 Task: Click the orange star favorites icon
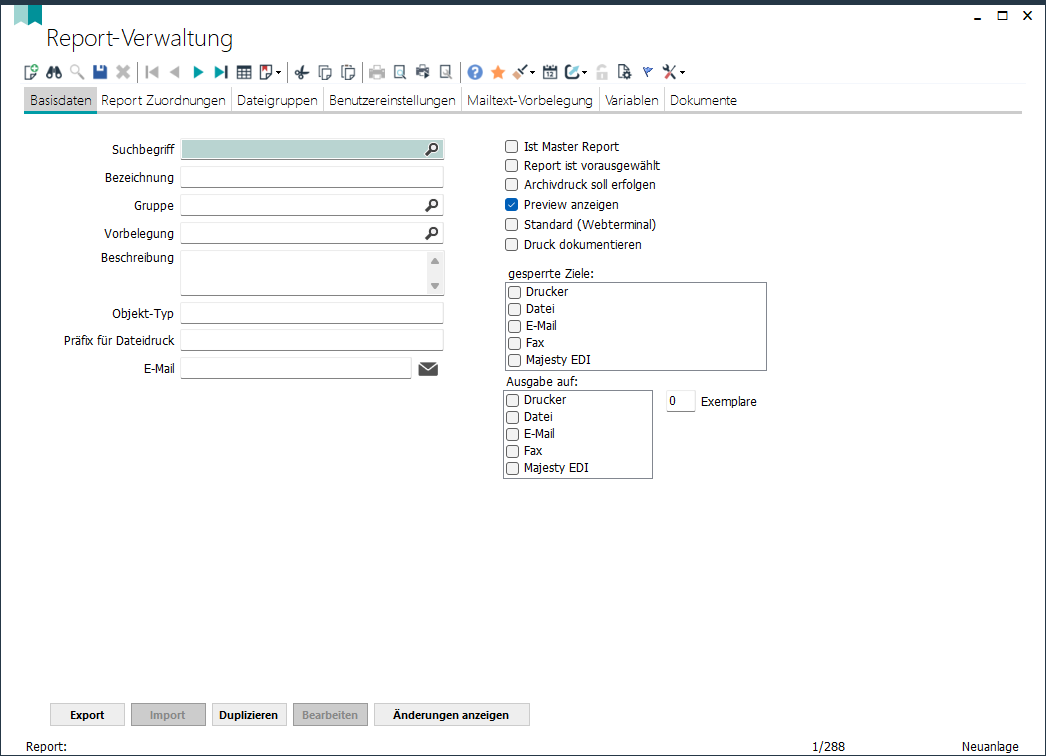(x=498, y=72)
